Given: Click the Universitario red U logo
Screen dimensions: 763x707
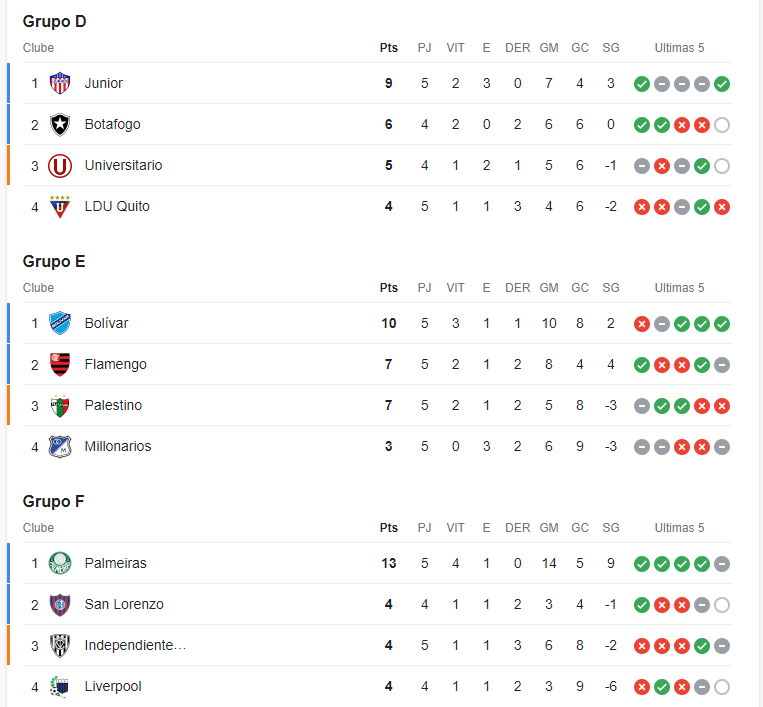Looking at the screenshot, I should click(60, 165).
